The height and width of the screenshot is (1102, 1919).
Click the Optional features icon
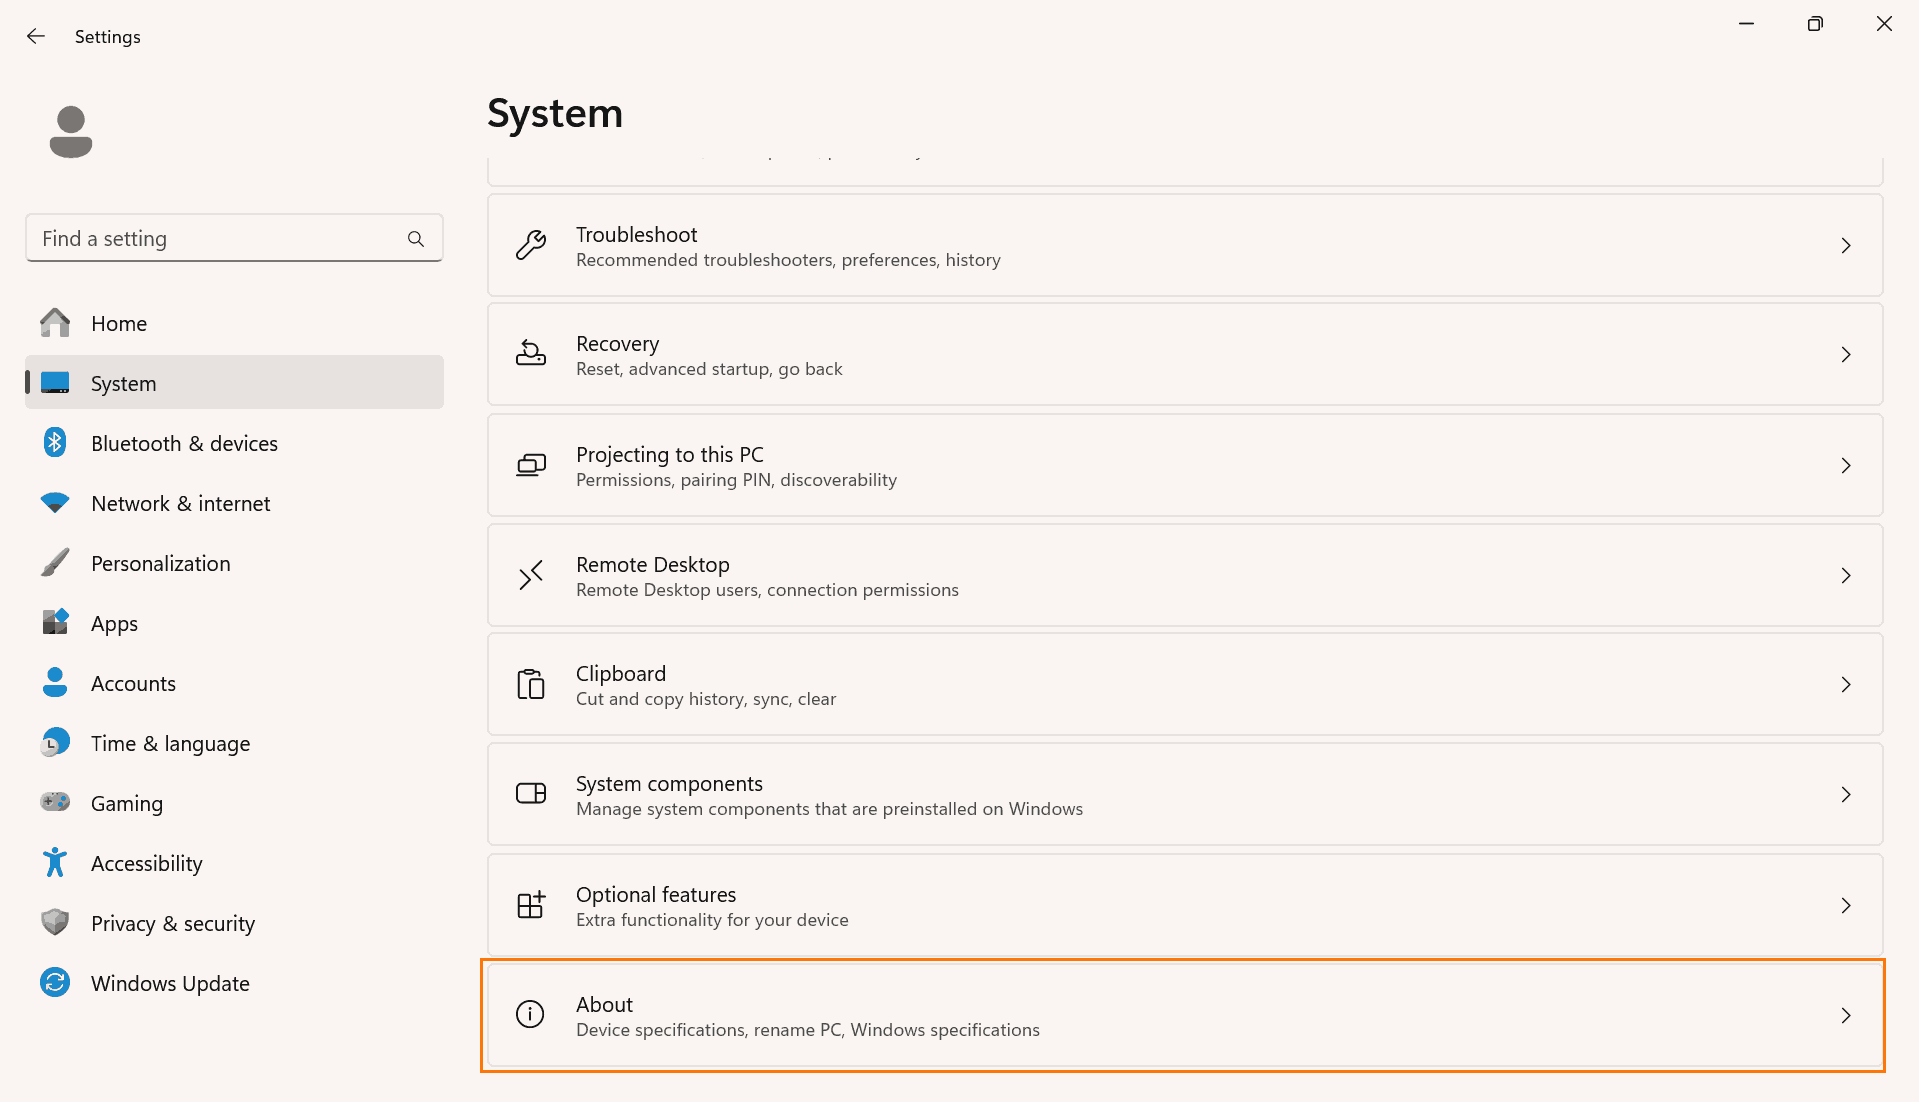(x=531, y=905)
